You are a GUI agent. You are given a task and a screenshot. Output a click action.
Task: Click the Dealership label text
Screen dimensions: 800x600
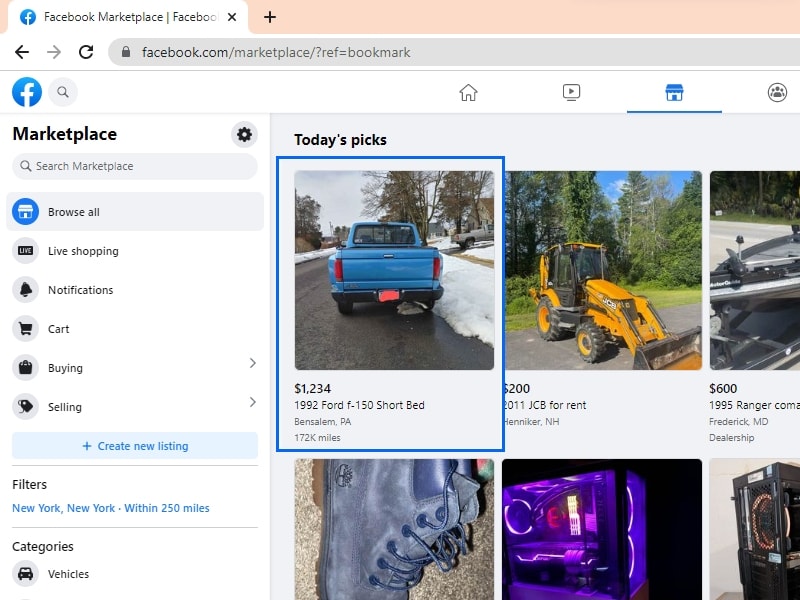(731, 438)
